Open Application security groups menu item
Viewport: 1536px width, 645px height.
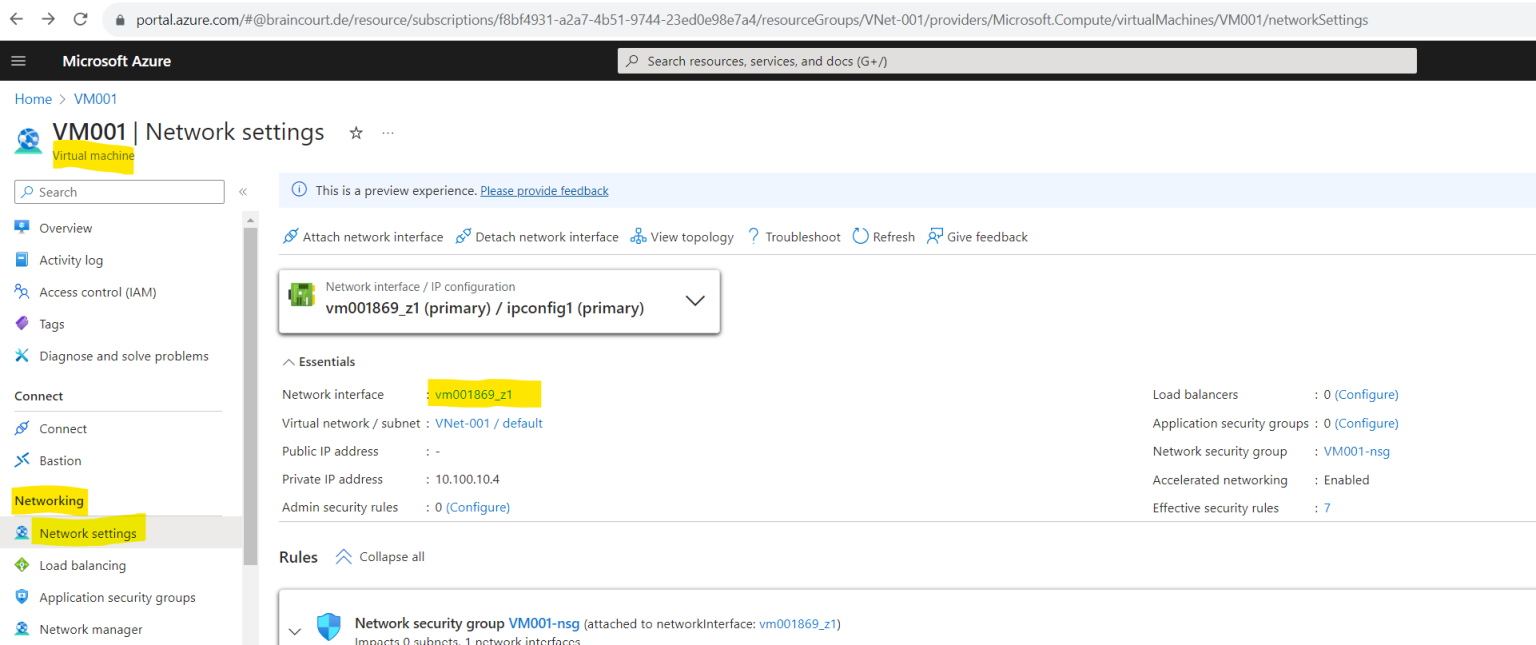[117, 597]
